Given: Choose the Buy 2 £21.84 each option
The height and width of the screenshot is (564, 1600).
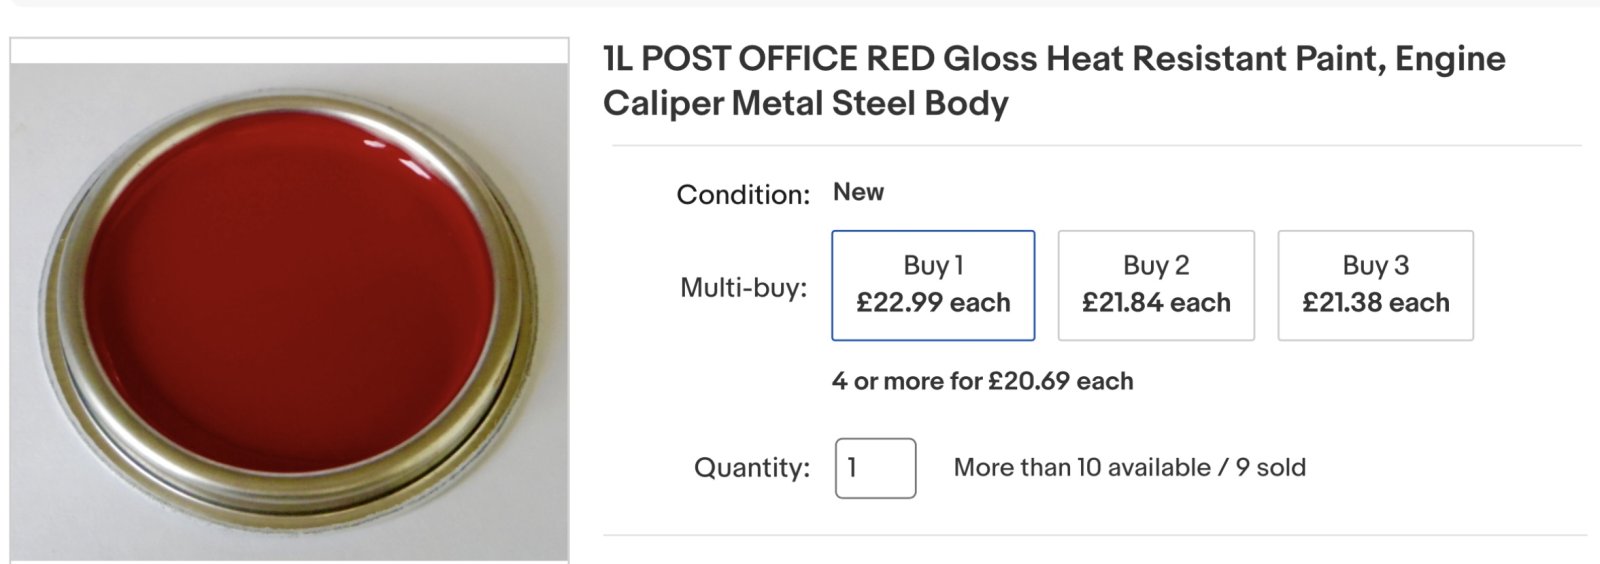Looking at the screenshot, I should click(1156, 286).
